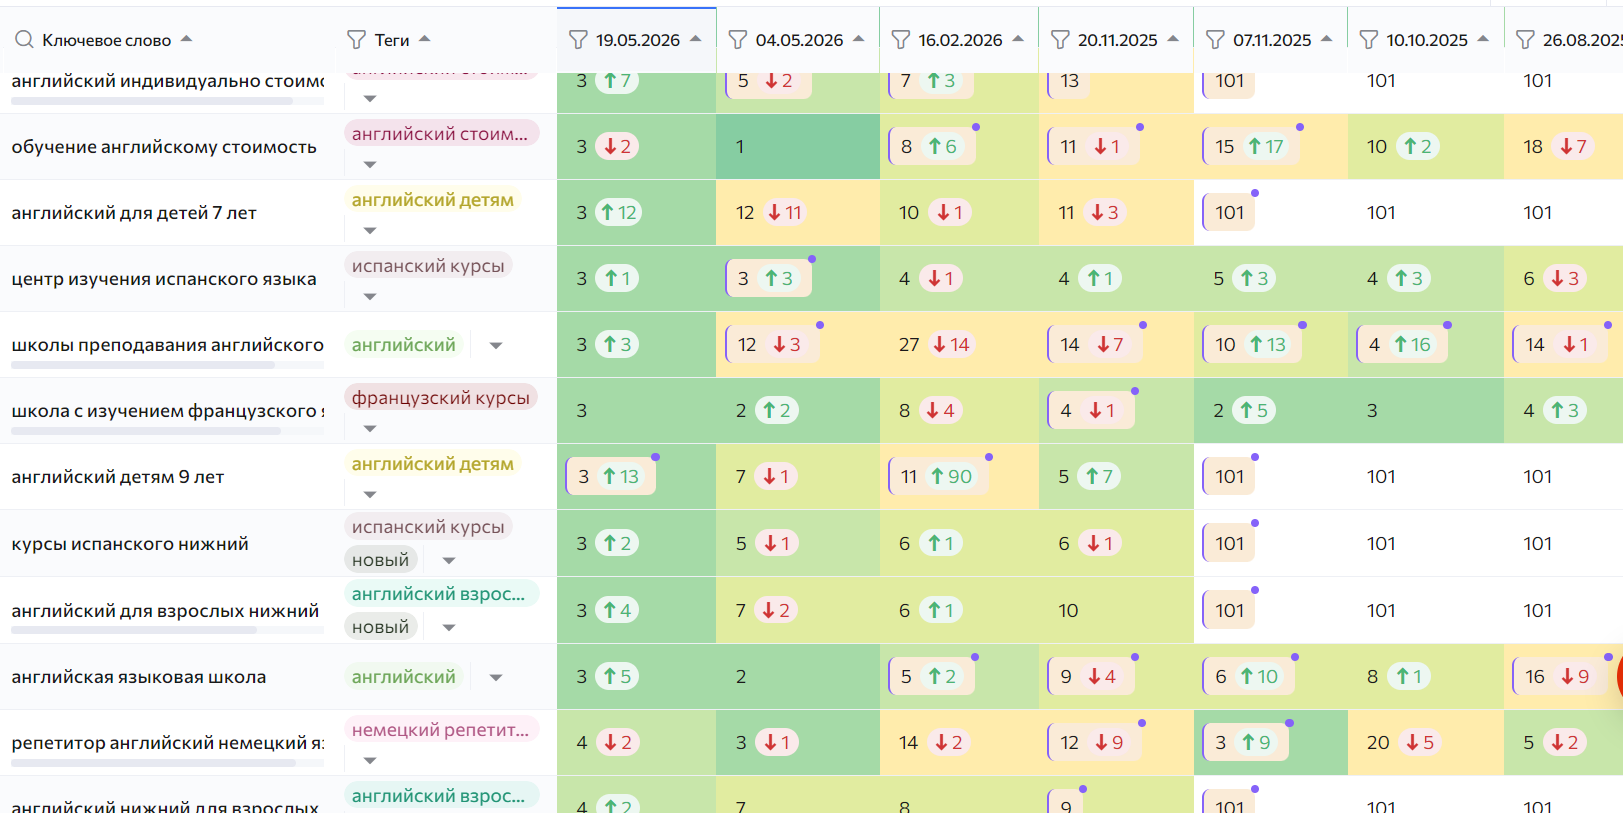Click 07.11.2025 cell for репетитор английский немецкий
Screen dimensions: 1623x813
point(1271,743)
